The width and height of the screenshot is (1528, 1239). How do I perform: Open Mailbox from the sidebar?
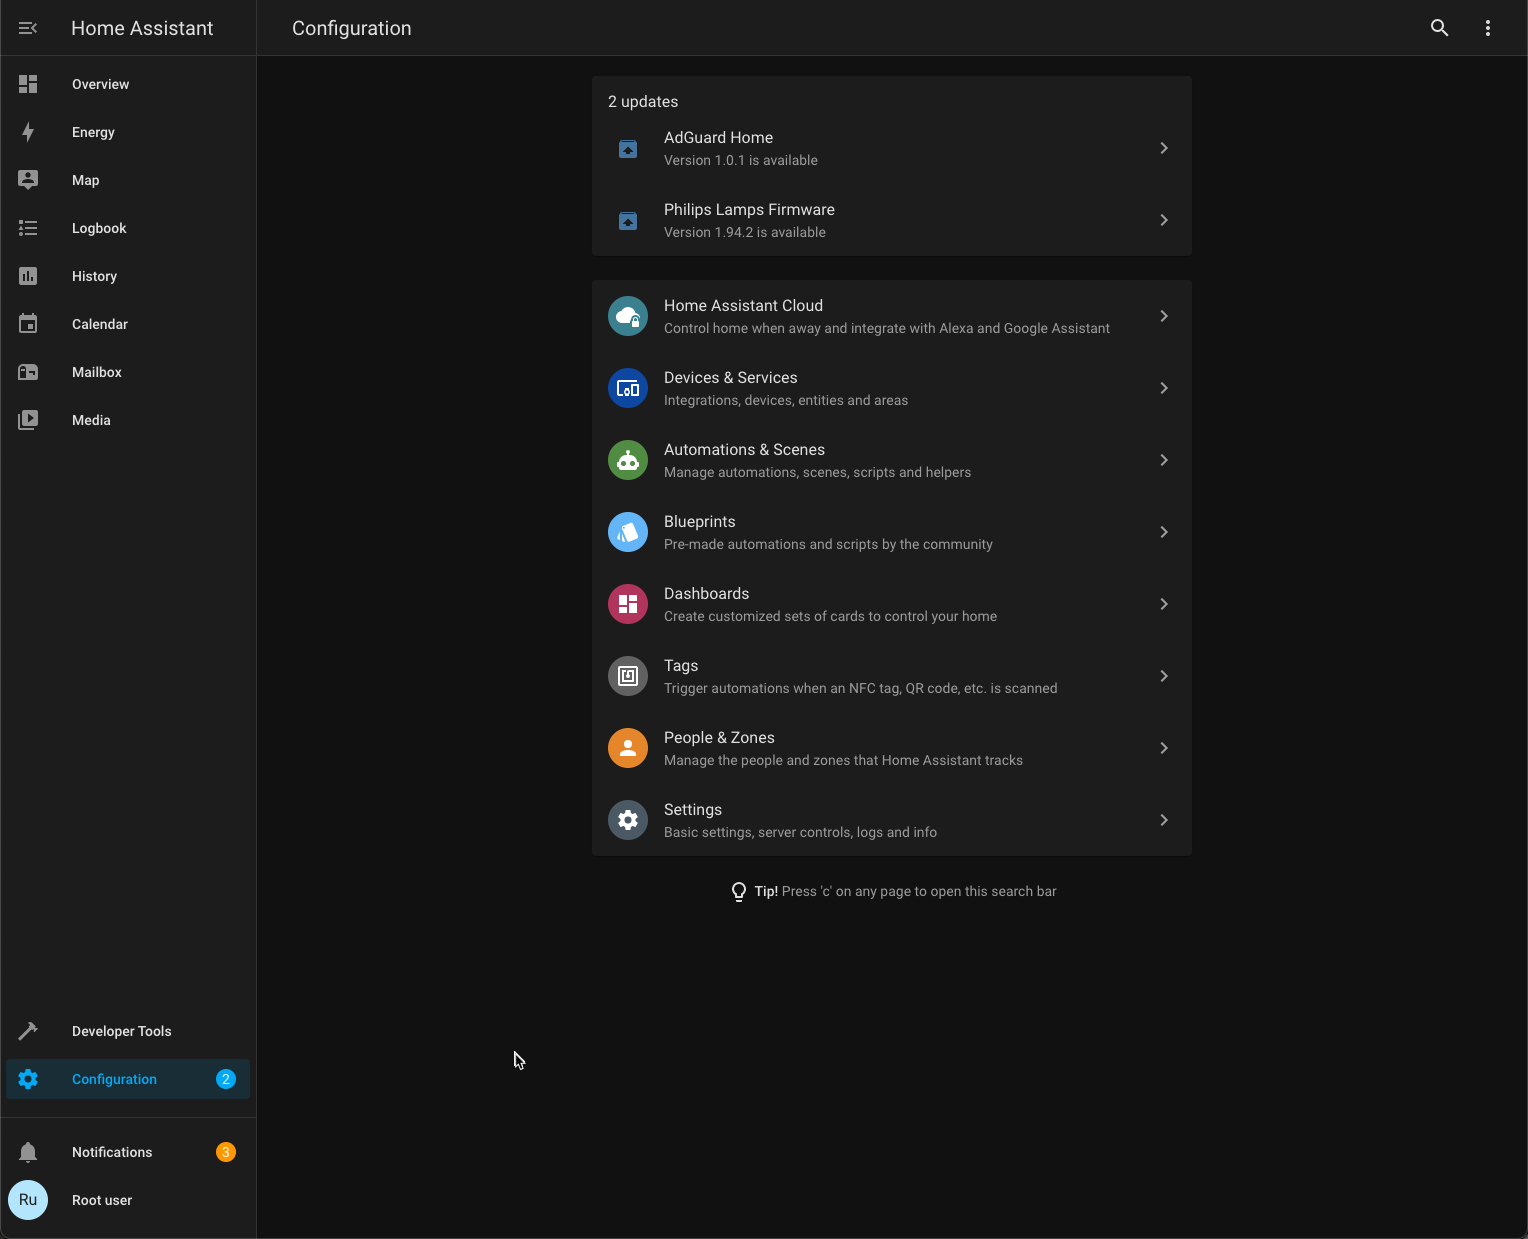coord(128,372)
